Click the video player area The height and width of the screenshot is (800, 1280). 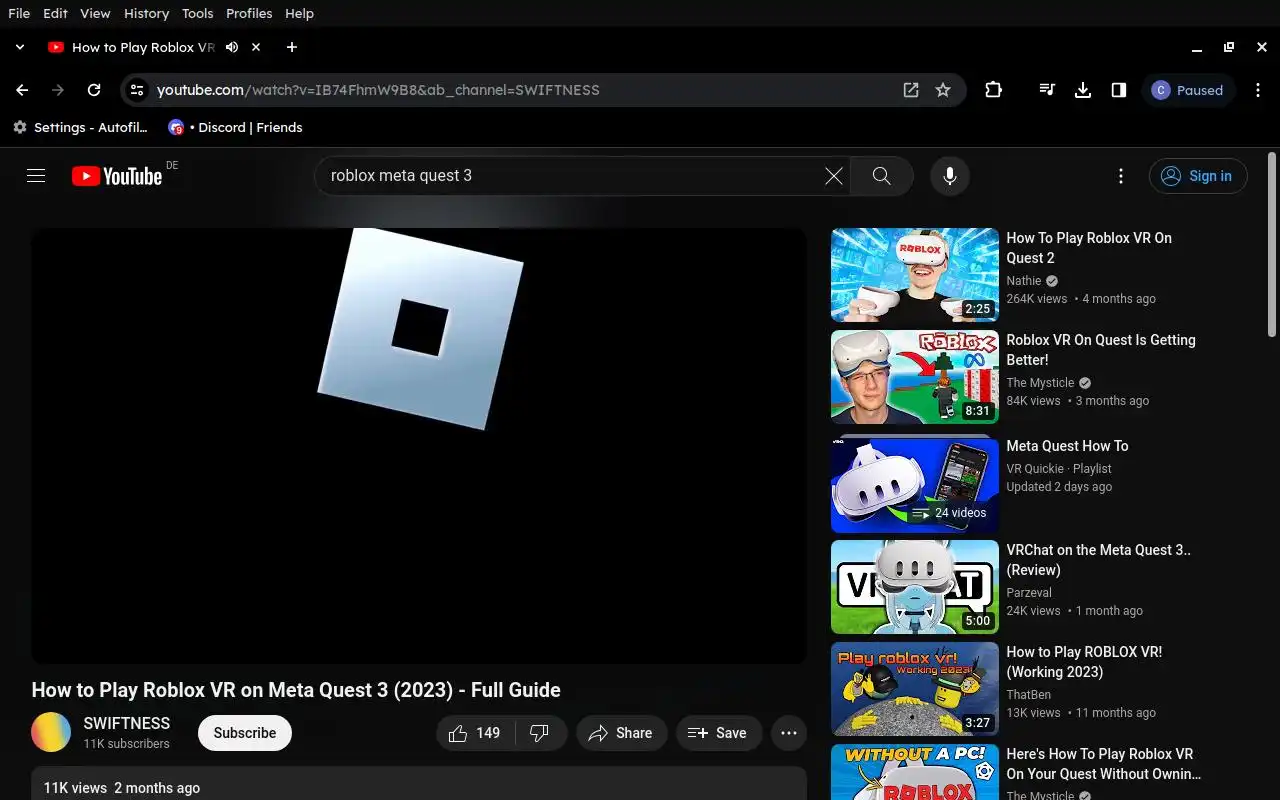[x=419, y=446]
